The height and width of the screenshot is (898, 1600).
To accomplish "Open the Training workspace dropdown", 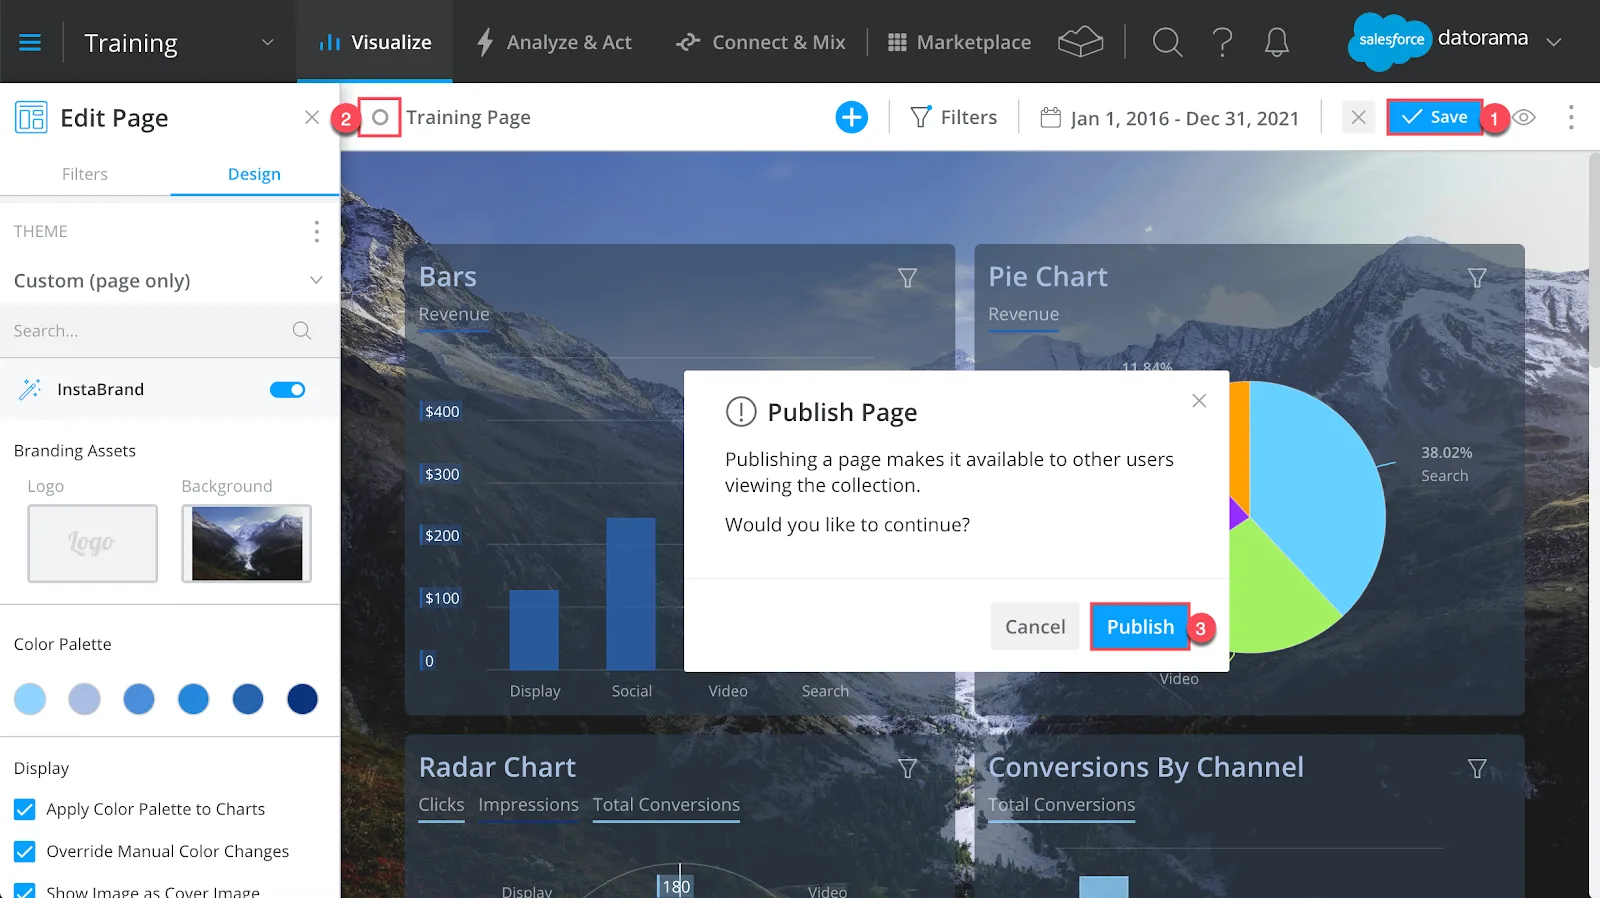I will [179, 42].
